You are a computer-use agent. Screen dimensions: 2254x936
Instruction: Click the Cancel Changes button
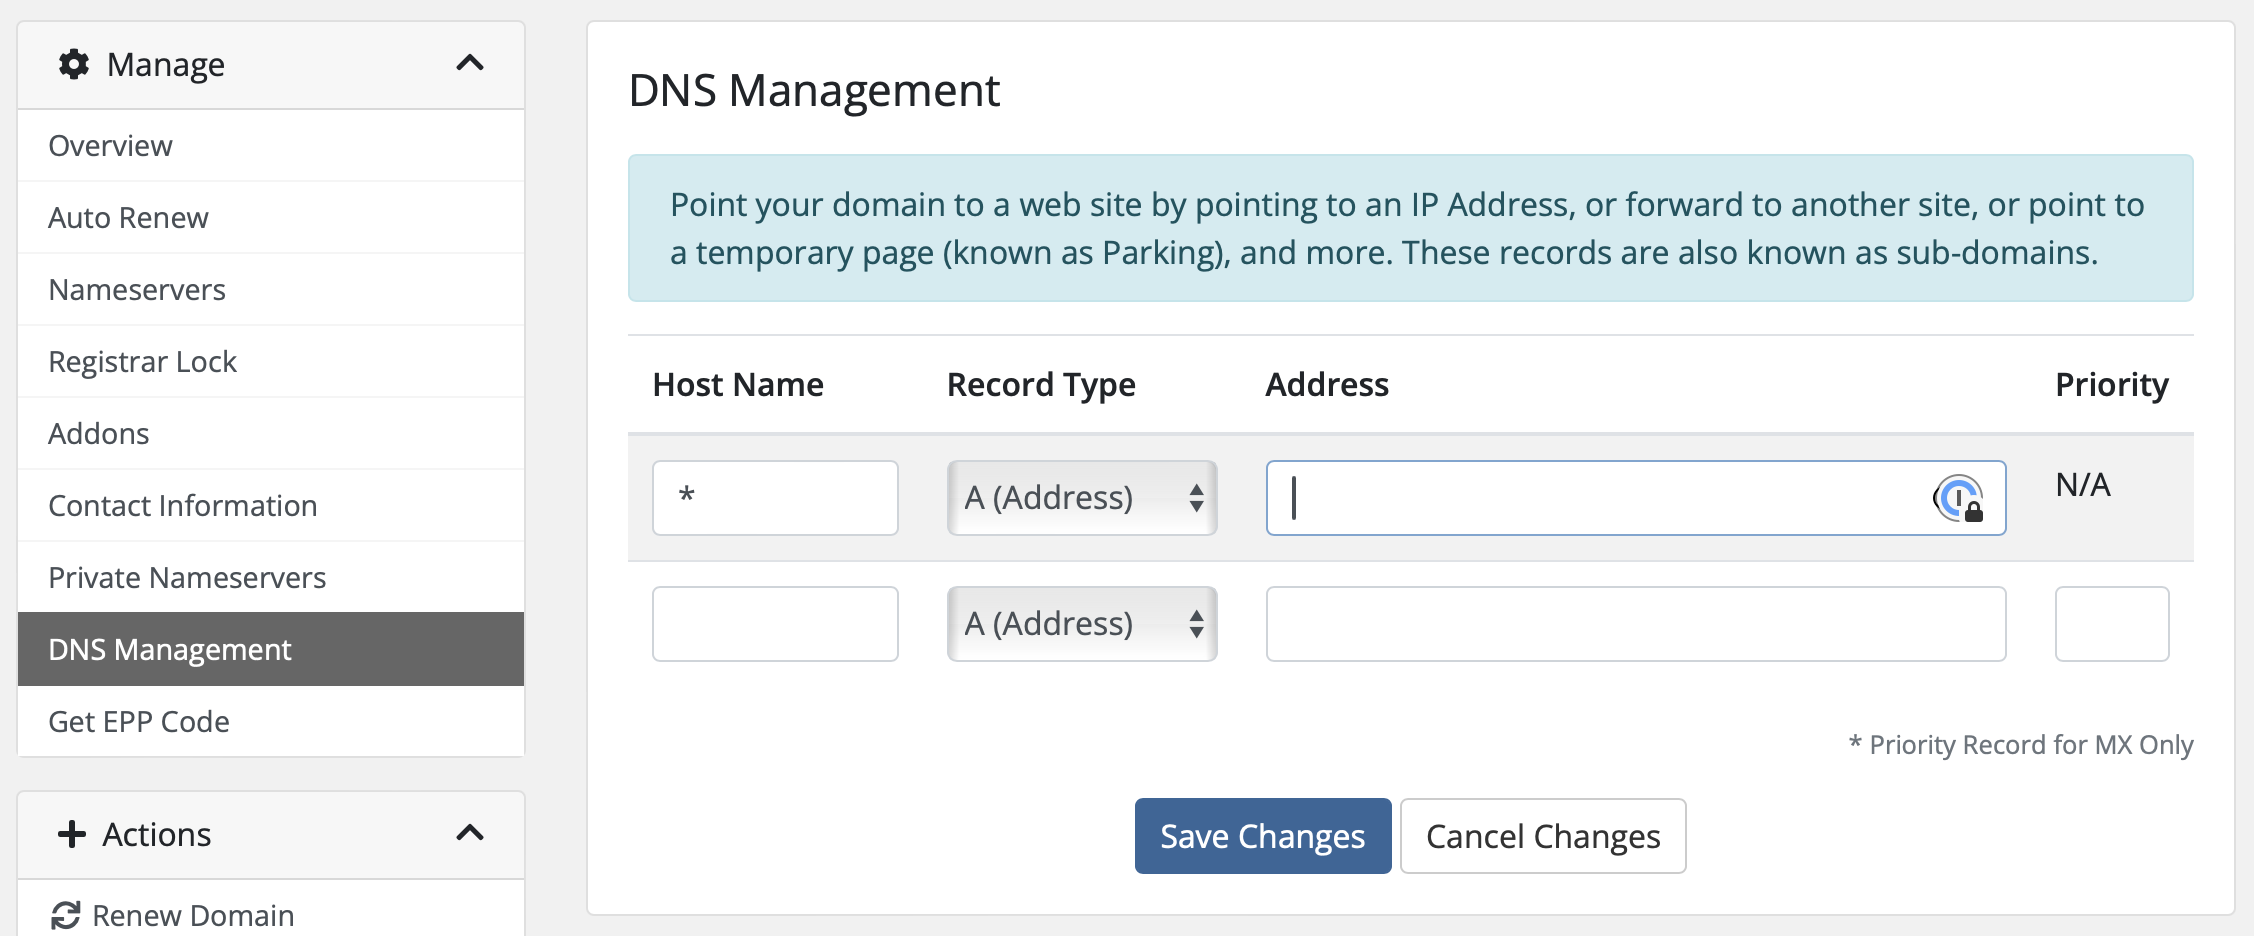[1543, 836]
